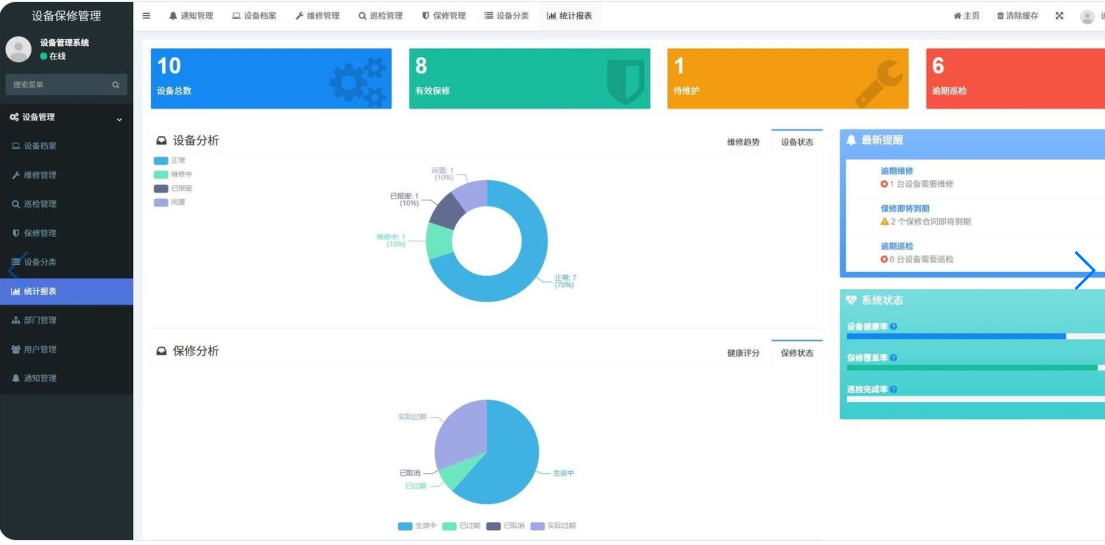Click the hamburger menu toggle icon

pos(146,16)
